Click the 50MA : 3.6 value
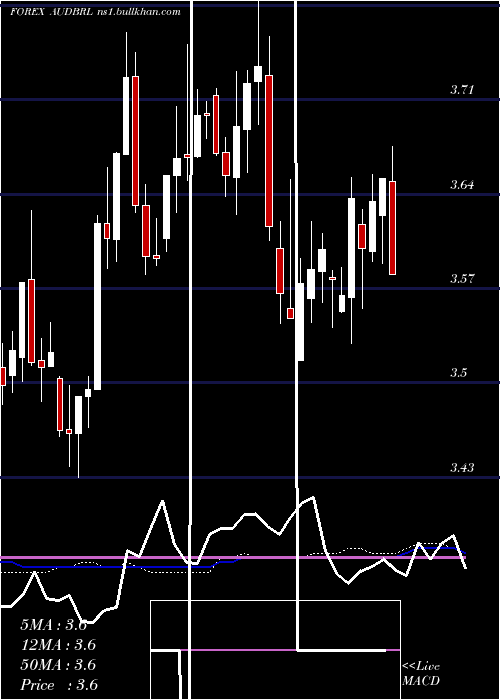This screenshot has width=500, height=700. tap(58, 665)
